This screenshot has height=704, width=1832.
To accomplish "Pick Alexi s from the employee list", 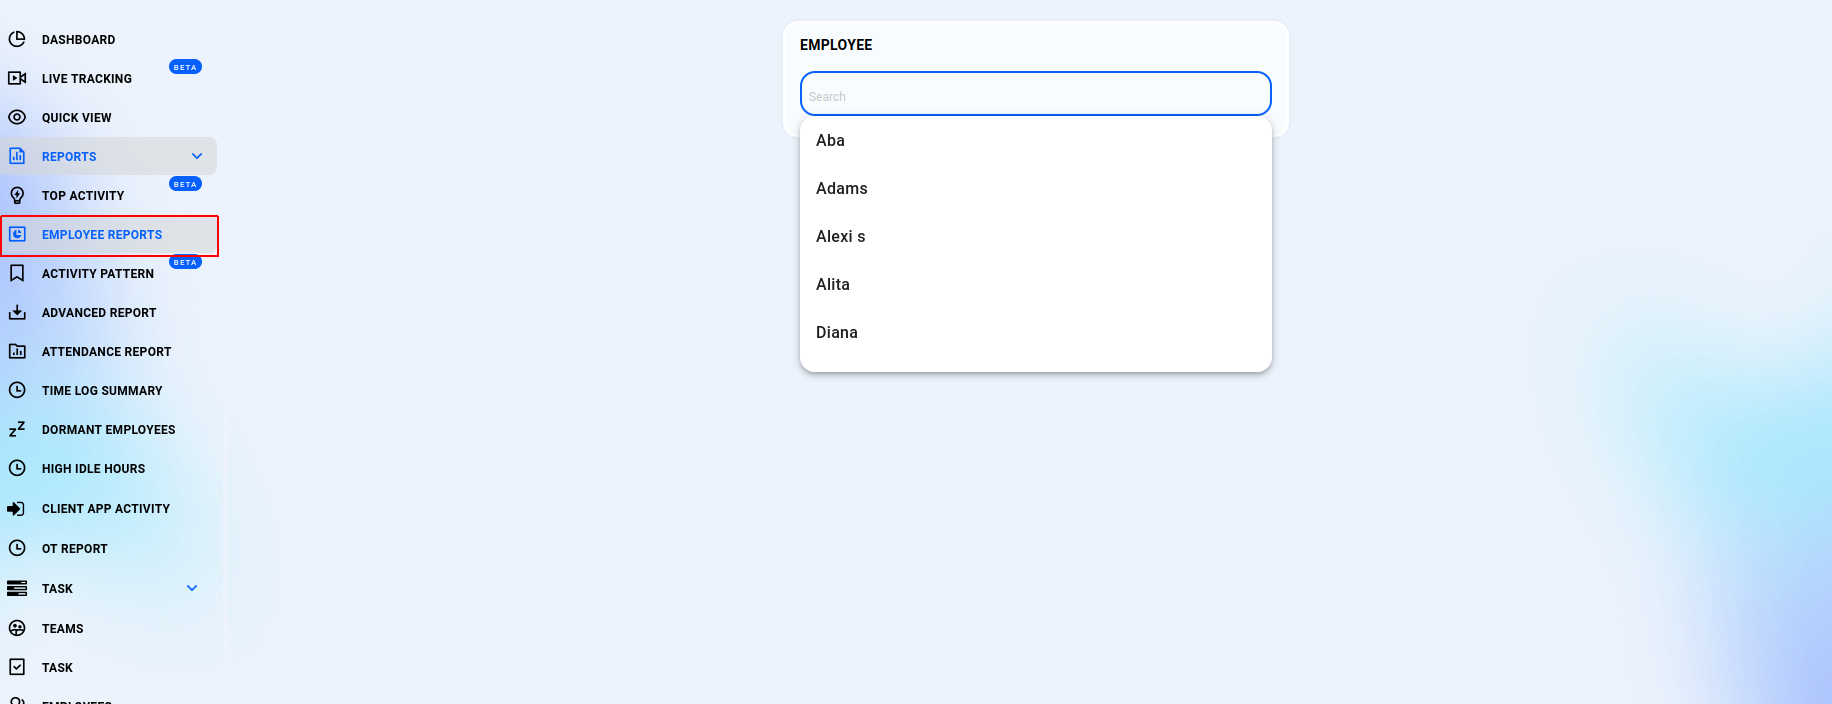I will [840, 237].
